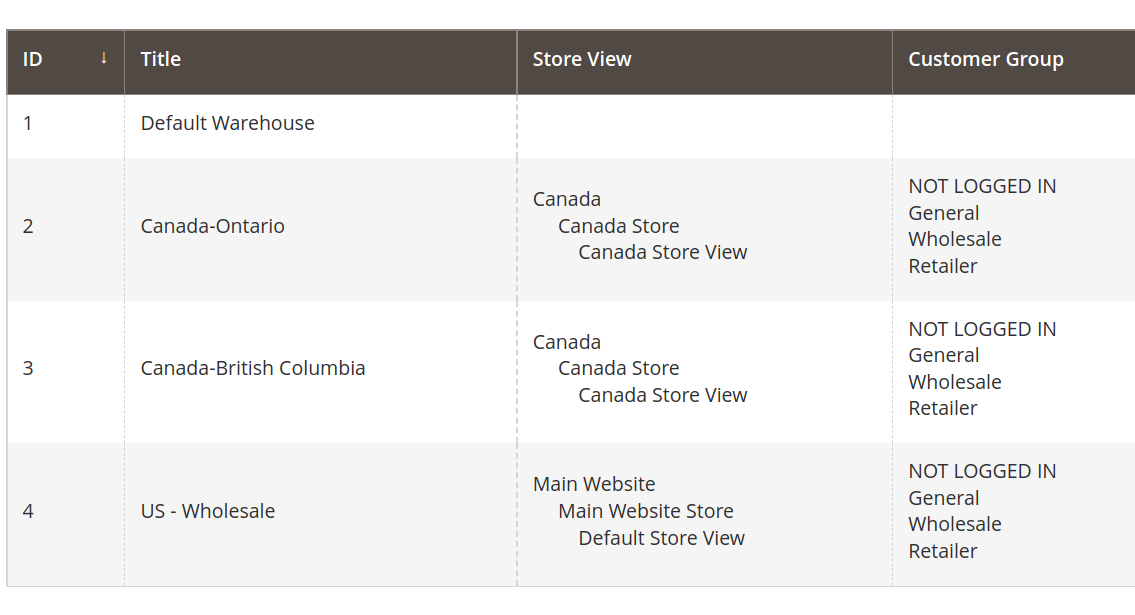Open the US - Wholesale row
1135x615 pixels.
(571, 514)
